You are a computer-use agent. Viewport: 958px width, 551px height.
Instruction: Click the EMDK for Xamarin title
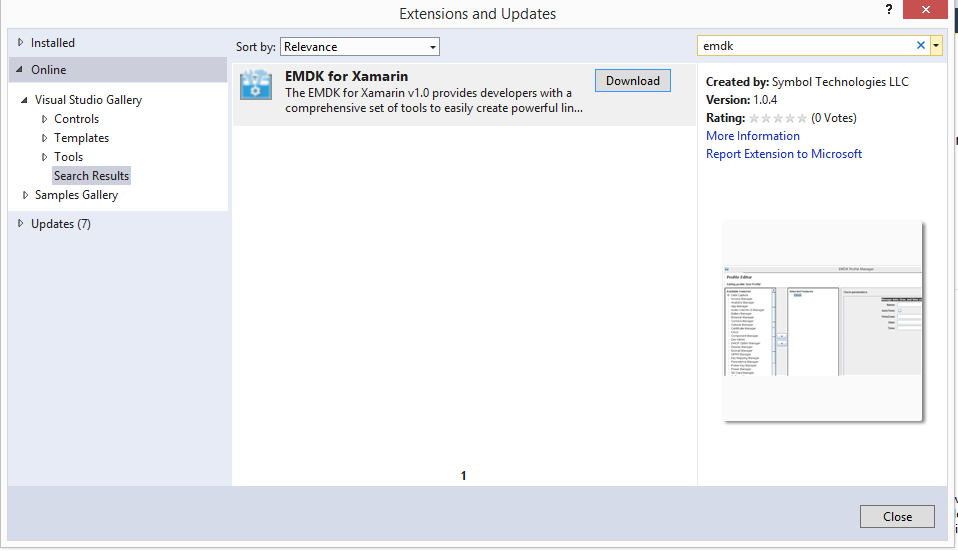(x=346, y=76)
